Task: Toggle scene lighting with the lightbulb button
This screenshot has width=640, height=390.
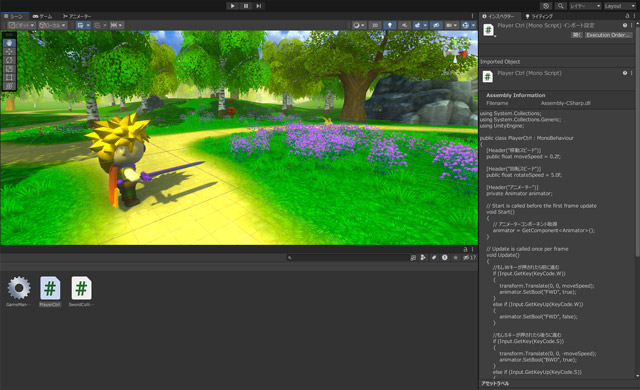Action: tap(389, 25)
